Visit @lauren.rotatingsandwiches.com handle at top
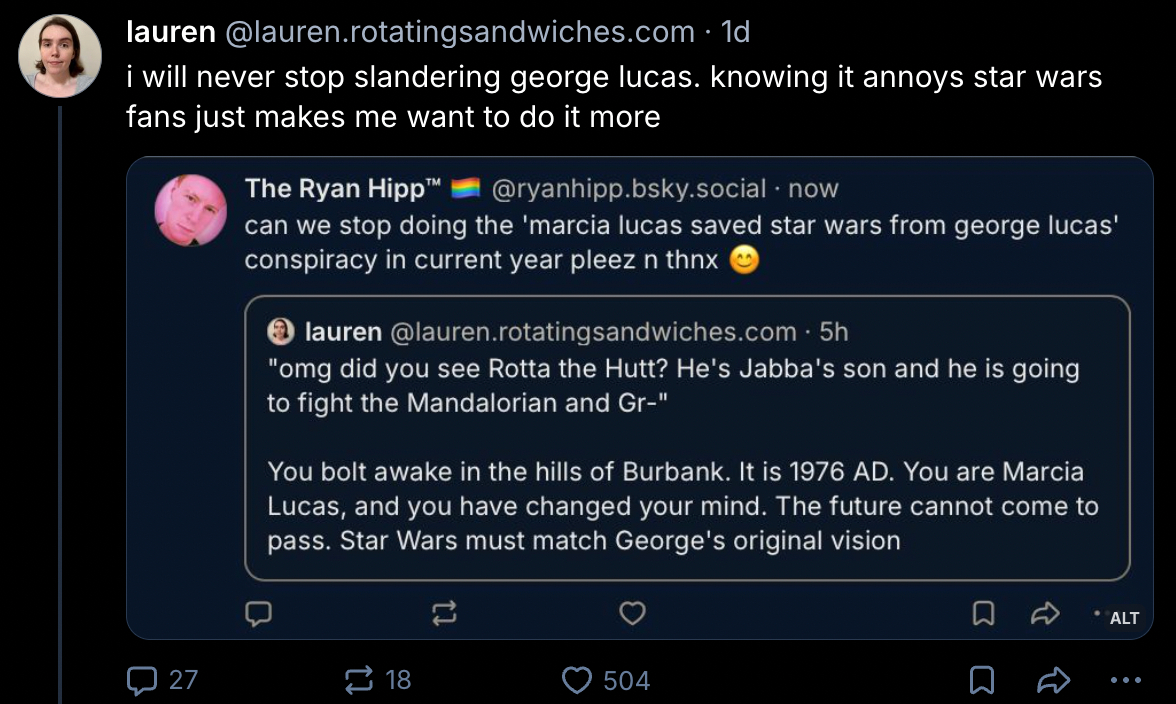1176x704 pixels. click(461, 33)
